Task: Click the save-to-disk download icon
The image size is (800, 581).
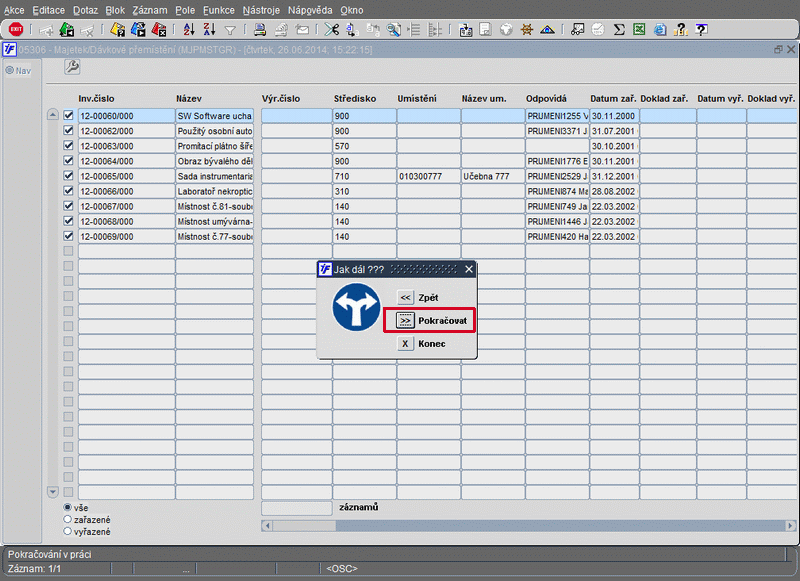Action: coord(465,30)
